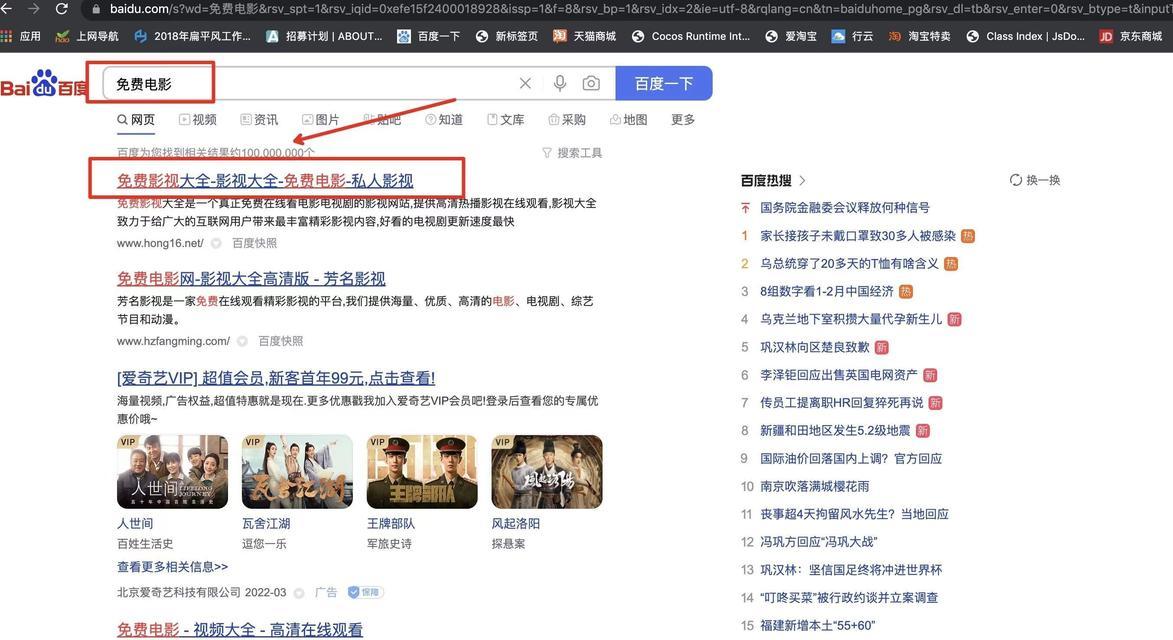The image size is (1173, 640).
Task: Open hot topic 福建新增本土"55+60"
Action: pos(818,626)
